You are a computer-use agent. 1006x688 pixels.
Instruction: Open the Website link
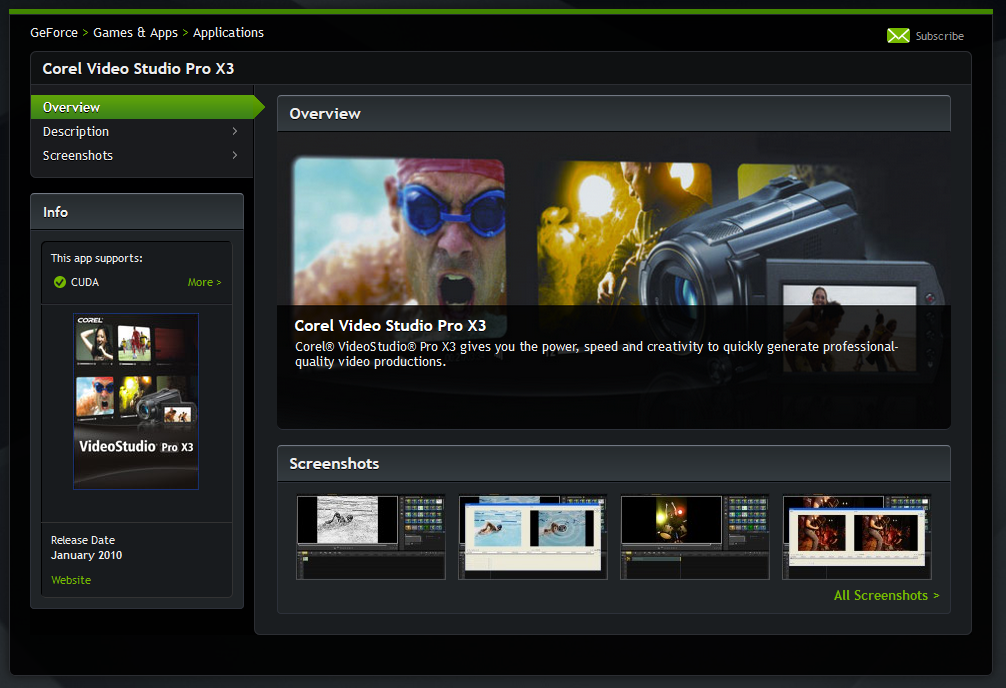point(71,580)
